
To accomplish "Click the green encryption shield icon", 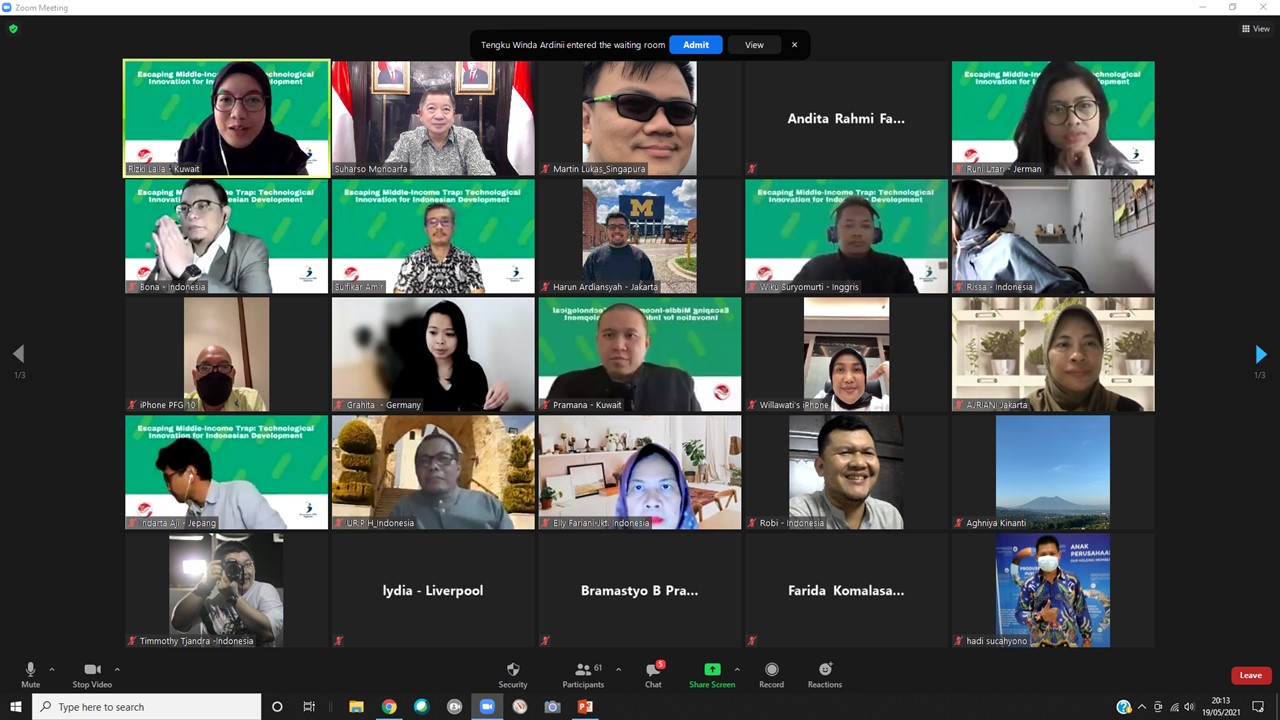I will (13, 29).
